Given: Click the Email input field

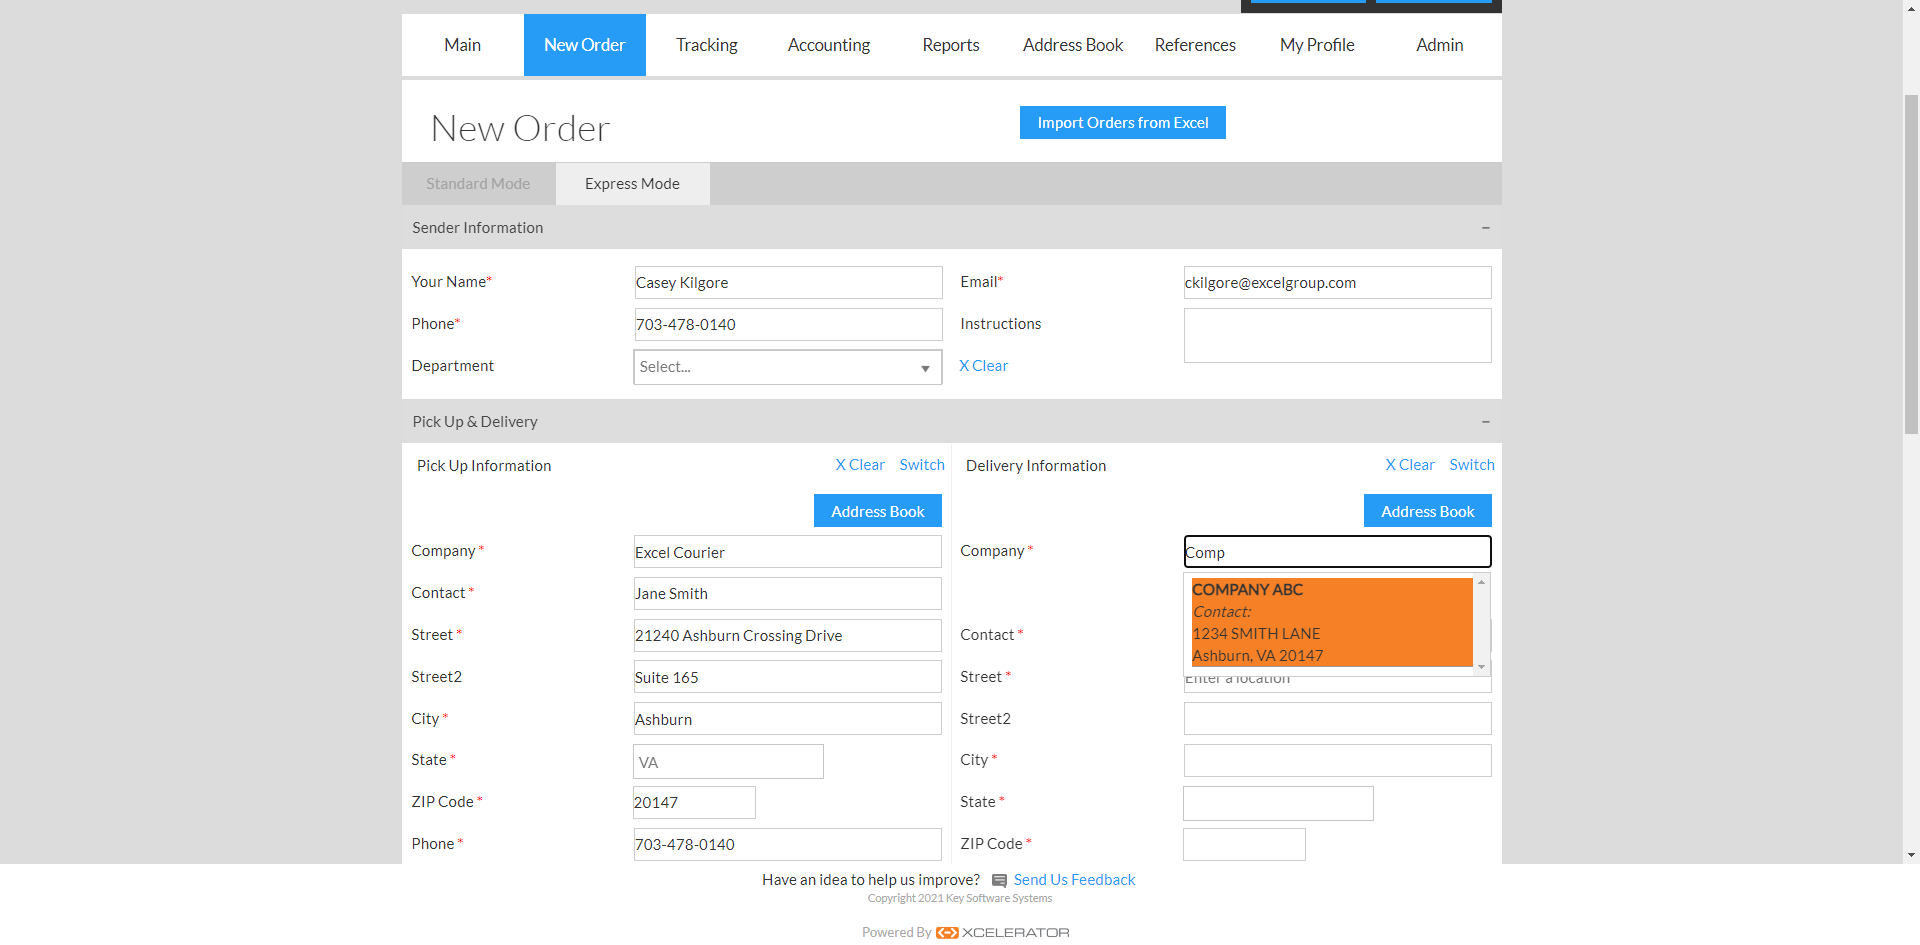Looking at the screenshot, I should pyautogui.click(x=1338, y=283).
